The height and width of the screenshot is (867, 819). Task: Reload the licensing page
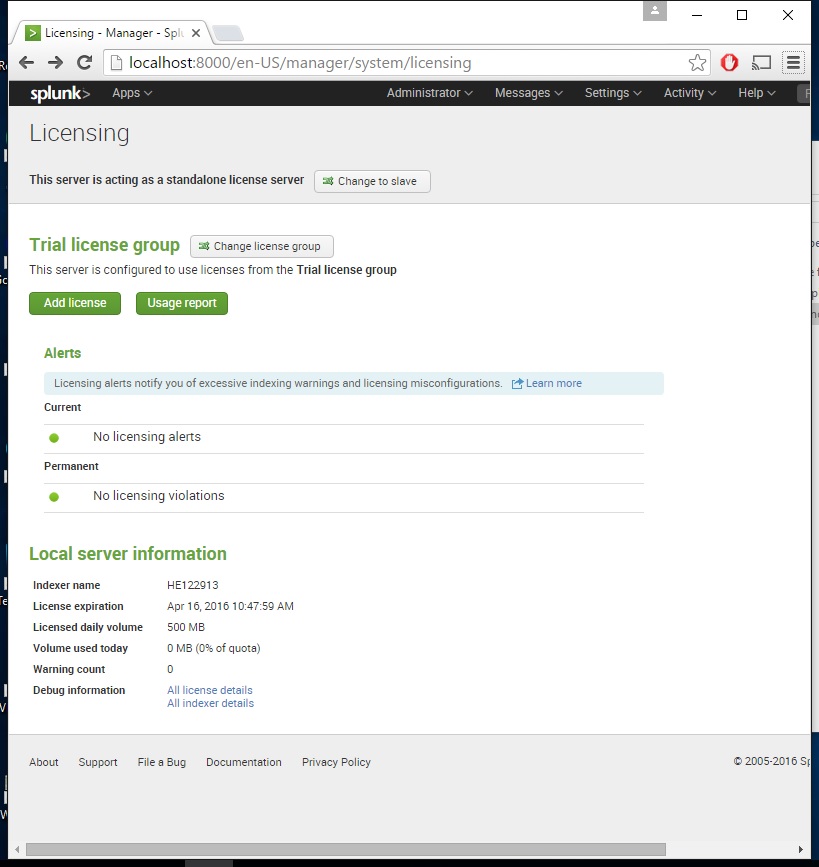pos(85,62)
